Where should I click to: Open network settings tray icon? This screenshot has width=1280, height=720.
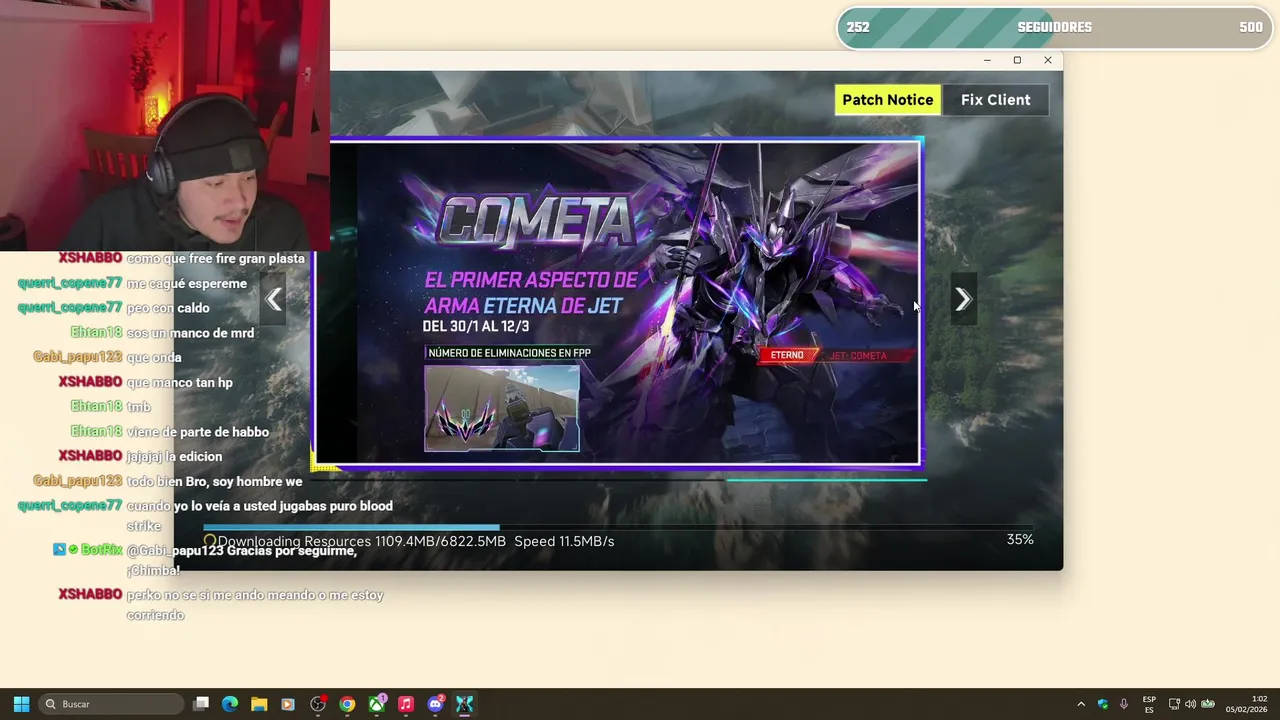[1174, 704]
